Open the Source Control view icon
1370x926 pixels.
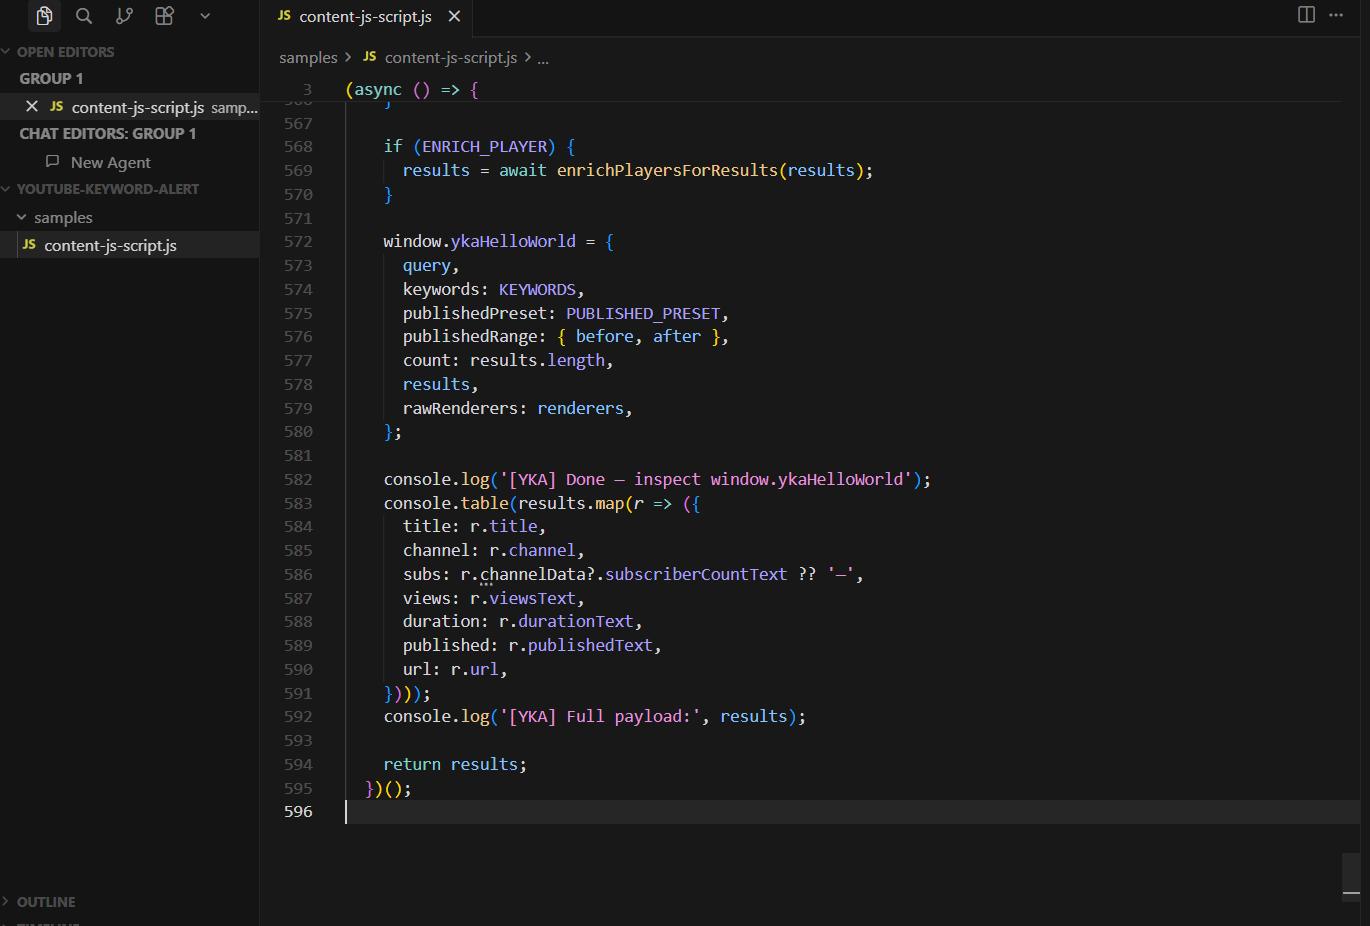(x=124, y=16)
